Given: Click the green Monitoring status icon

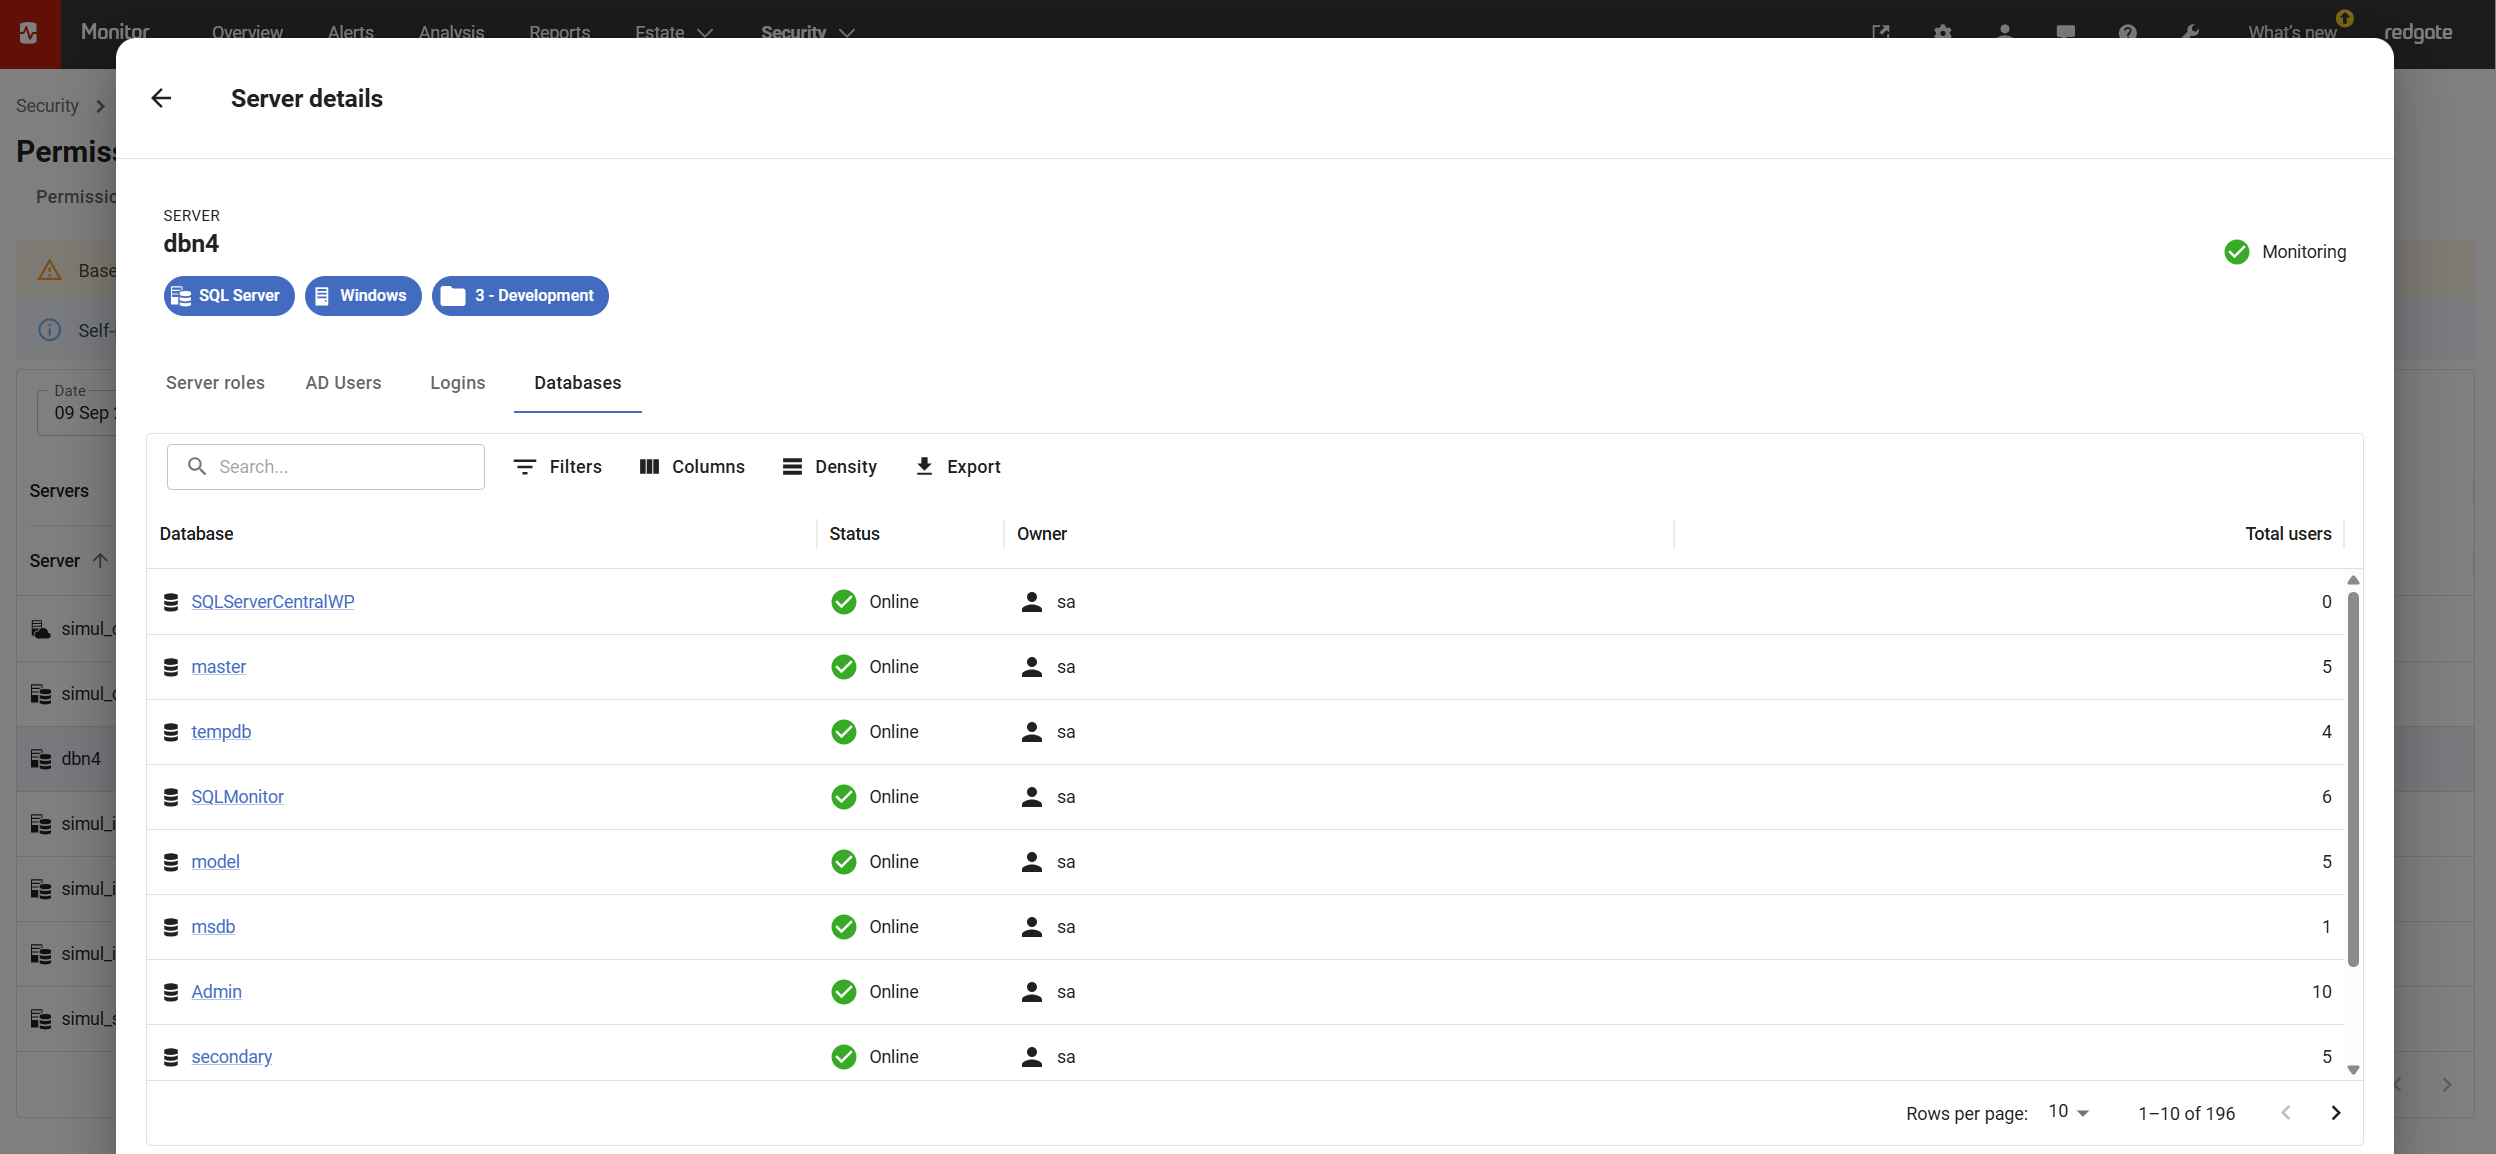Looking at the screenshot, I should [2237, 252].
